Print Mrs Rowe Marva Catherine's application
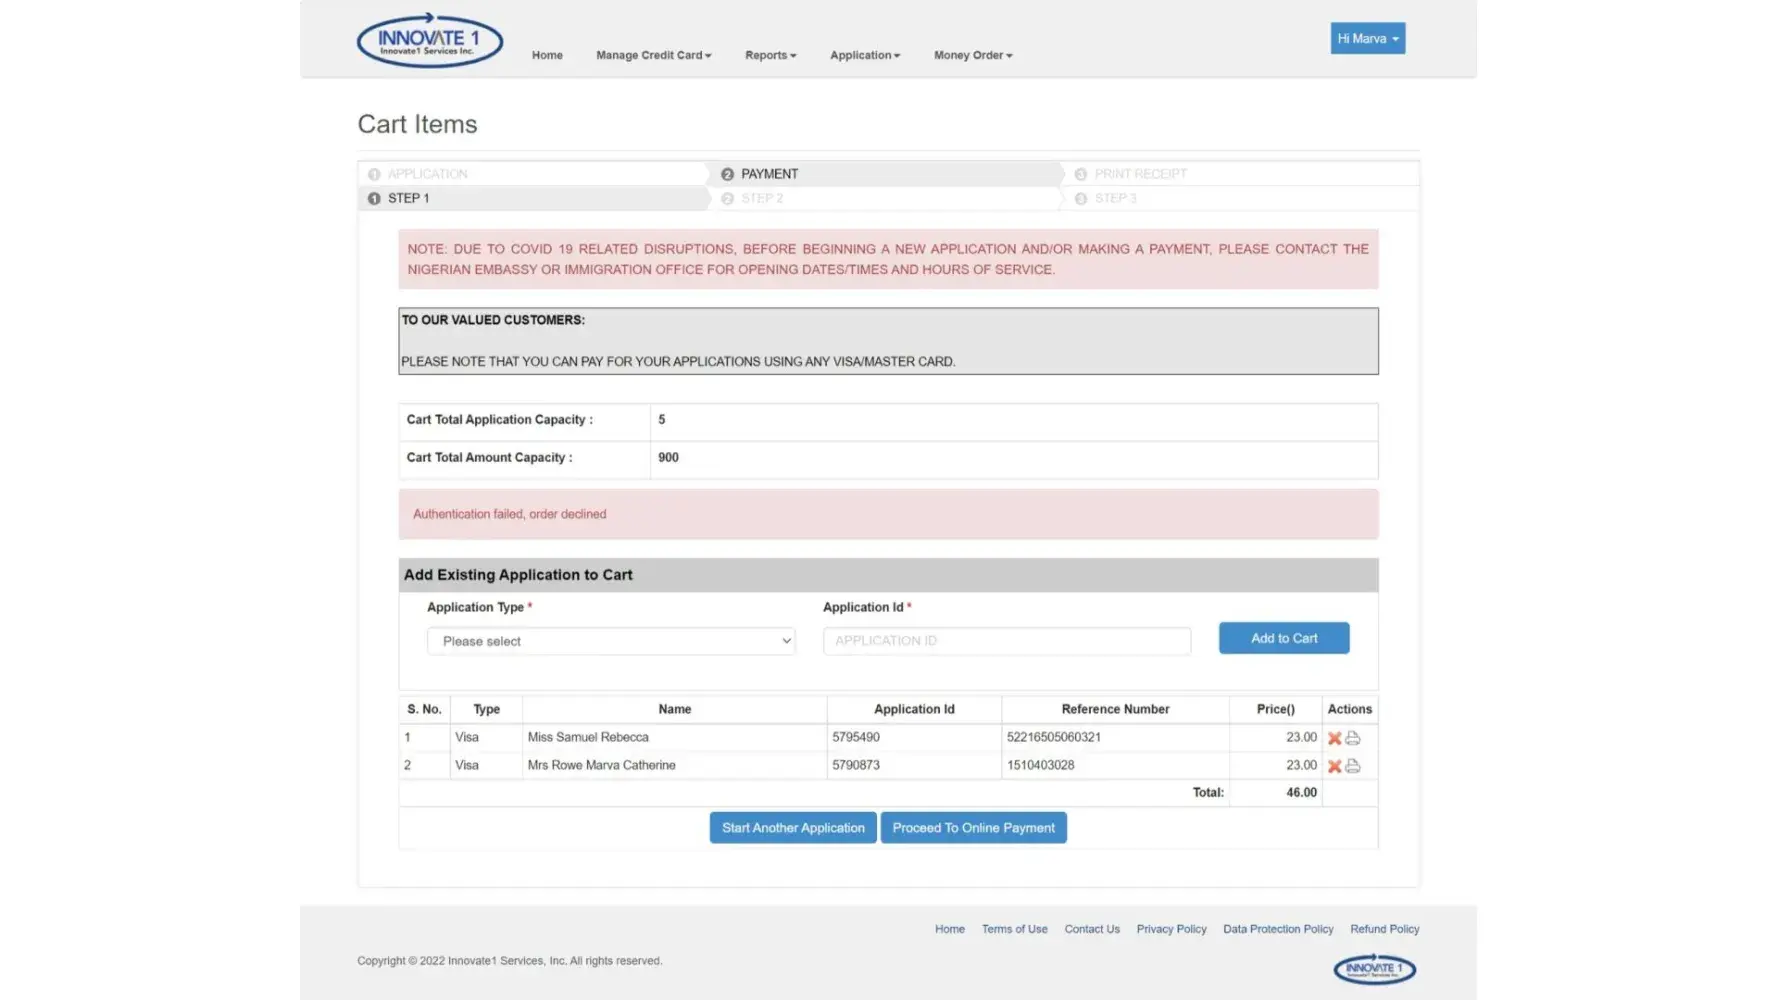Image resolution: width=1778 pixels, height=1000 pixels. click(1353, 766)
